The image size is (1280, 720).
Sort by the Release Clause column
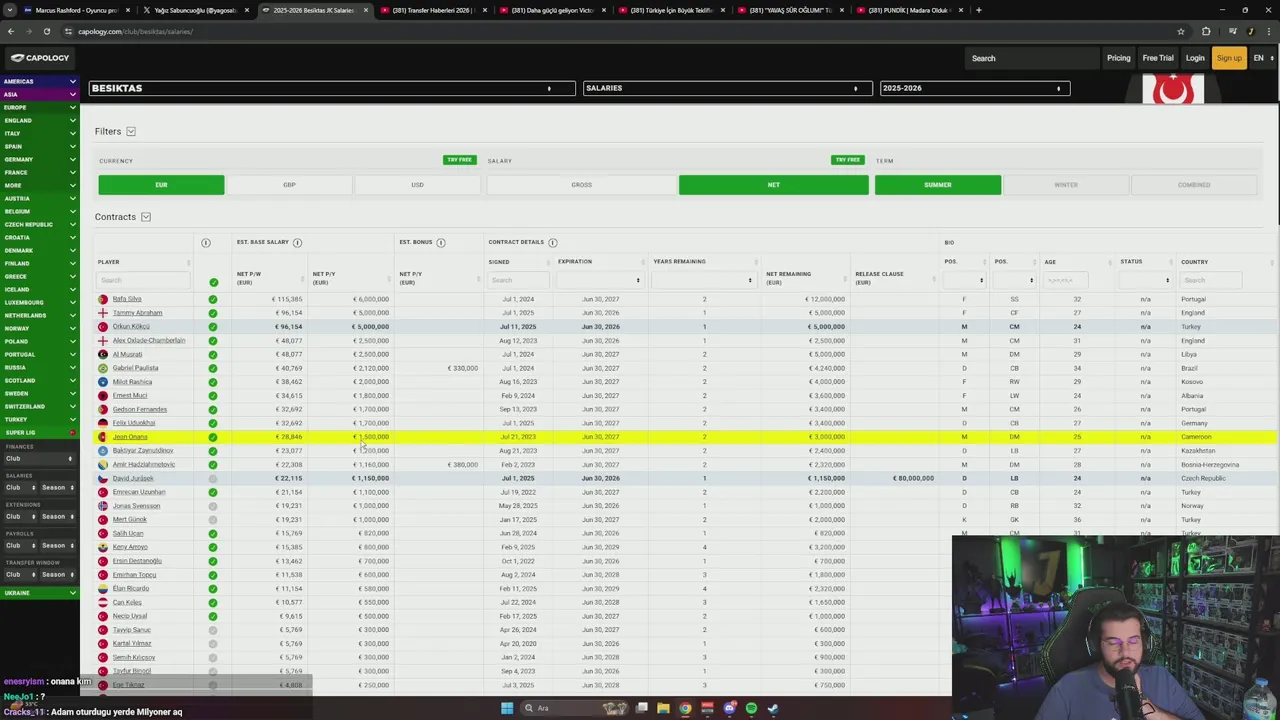tap(936, 280)
